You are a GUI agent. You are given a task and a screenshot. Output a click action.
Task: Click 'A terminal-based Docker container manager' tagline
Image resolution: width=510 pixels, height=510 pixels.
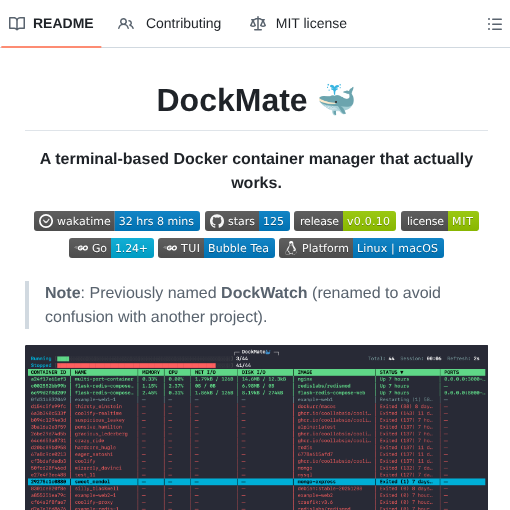(x=256, y=170)
